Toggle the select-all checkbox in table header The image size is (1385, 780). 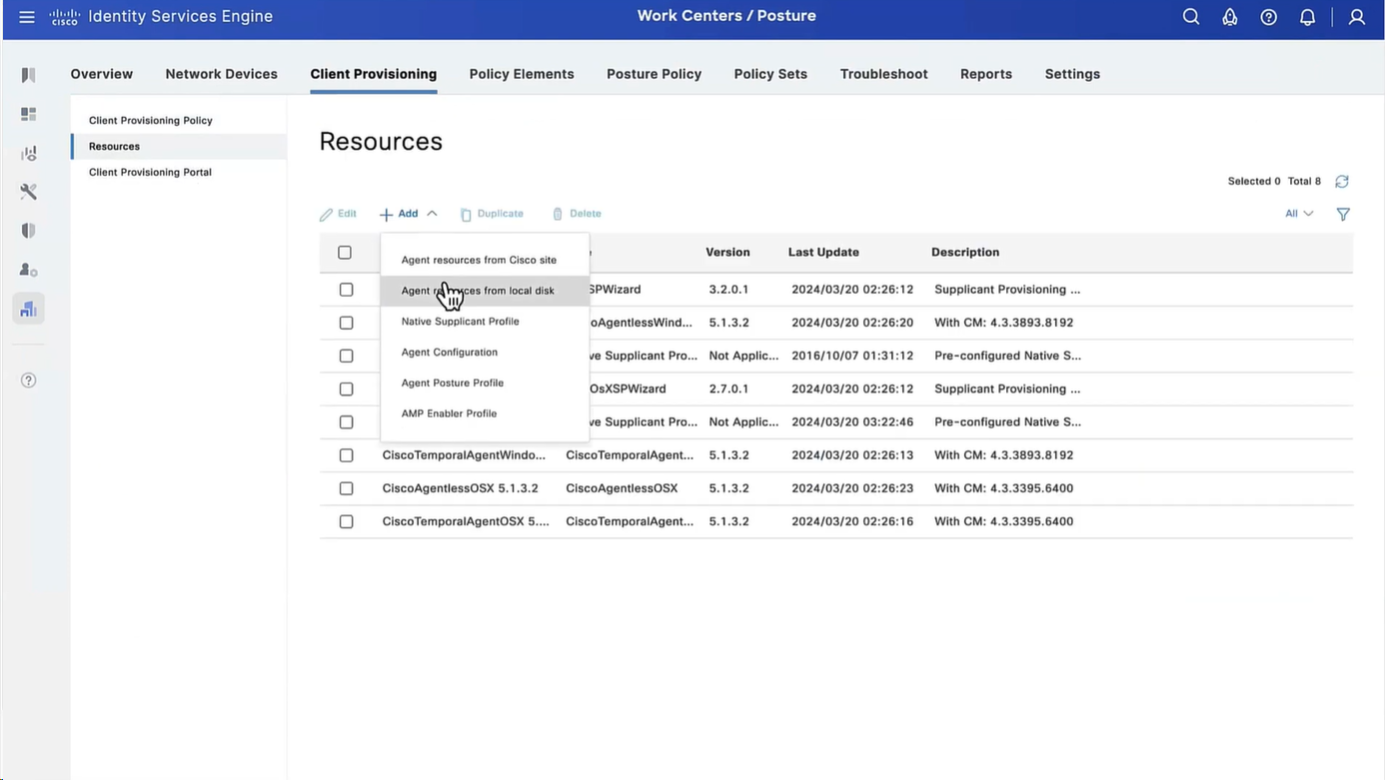(345, 253)
